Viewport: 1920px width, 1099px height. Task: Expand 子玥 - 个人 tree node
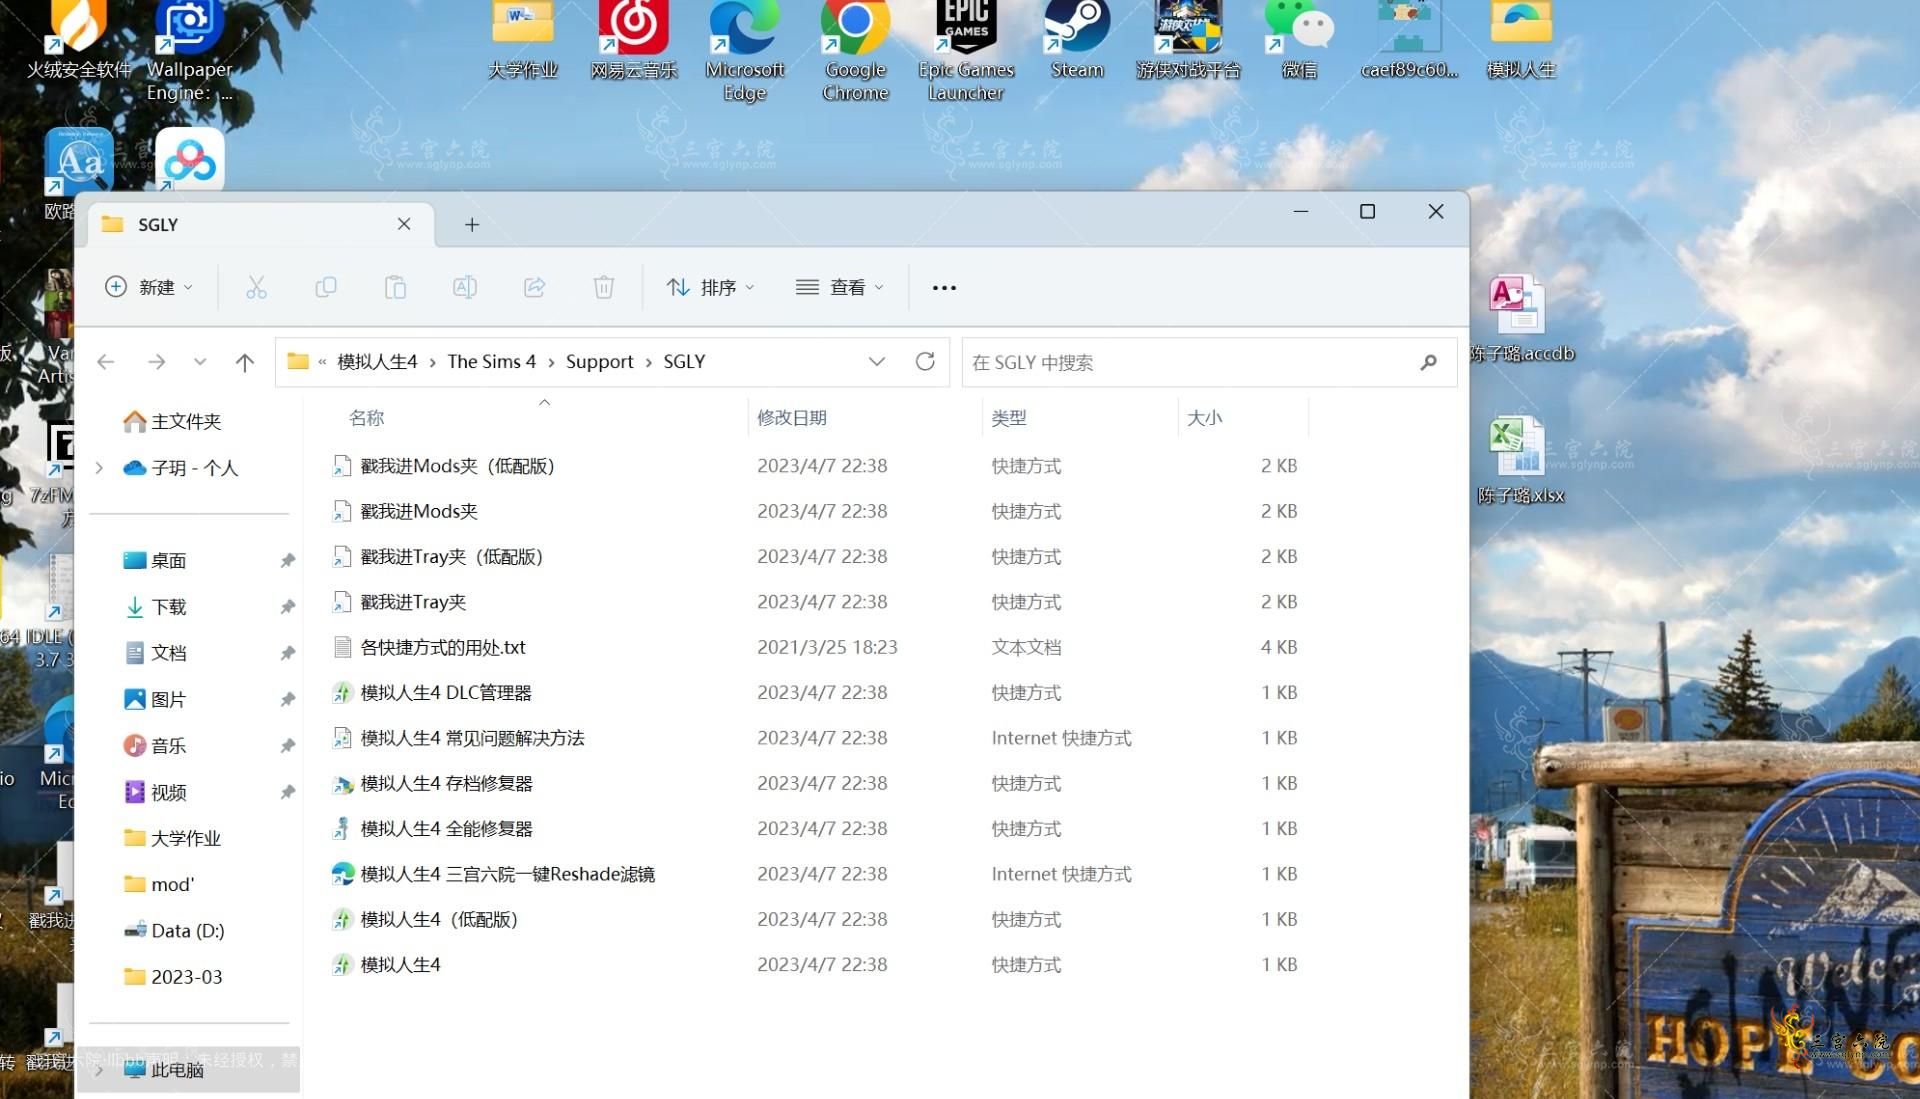(99, 467)
